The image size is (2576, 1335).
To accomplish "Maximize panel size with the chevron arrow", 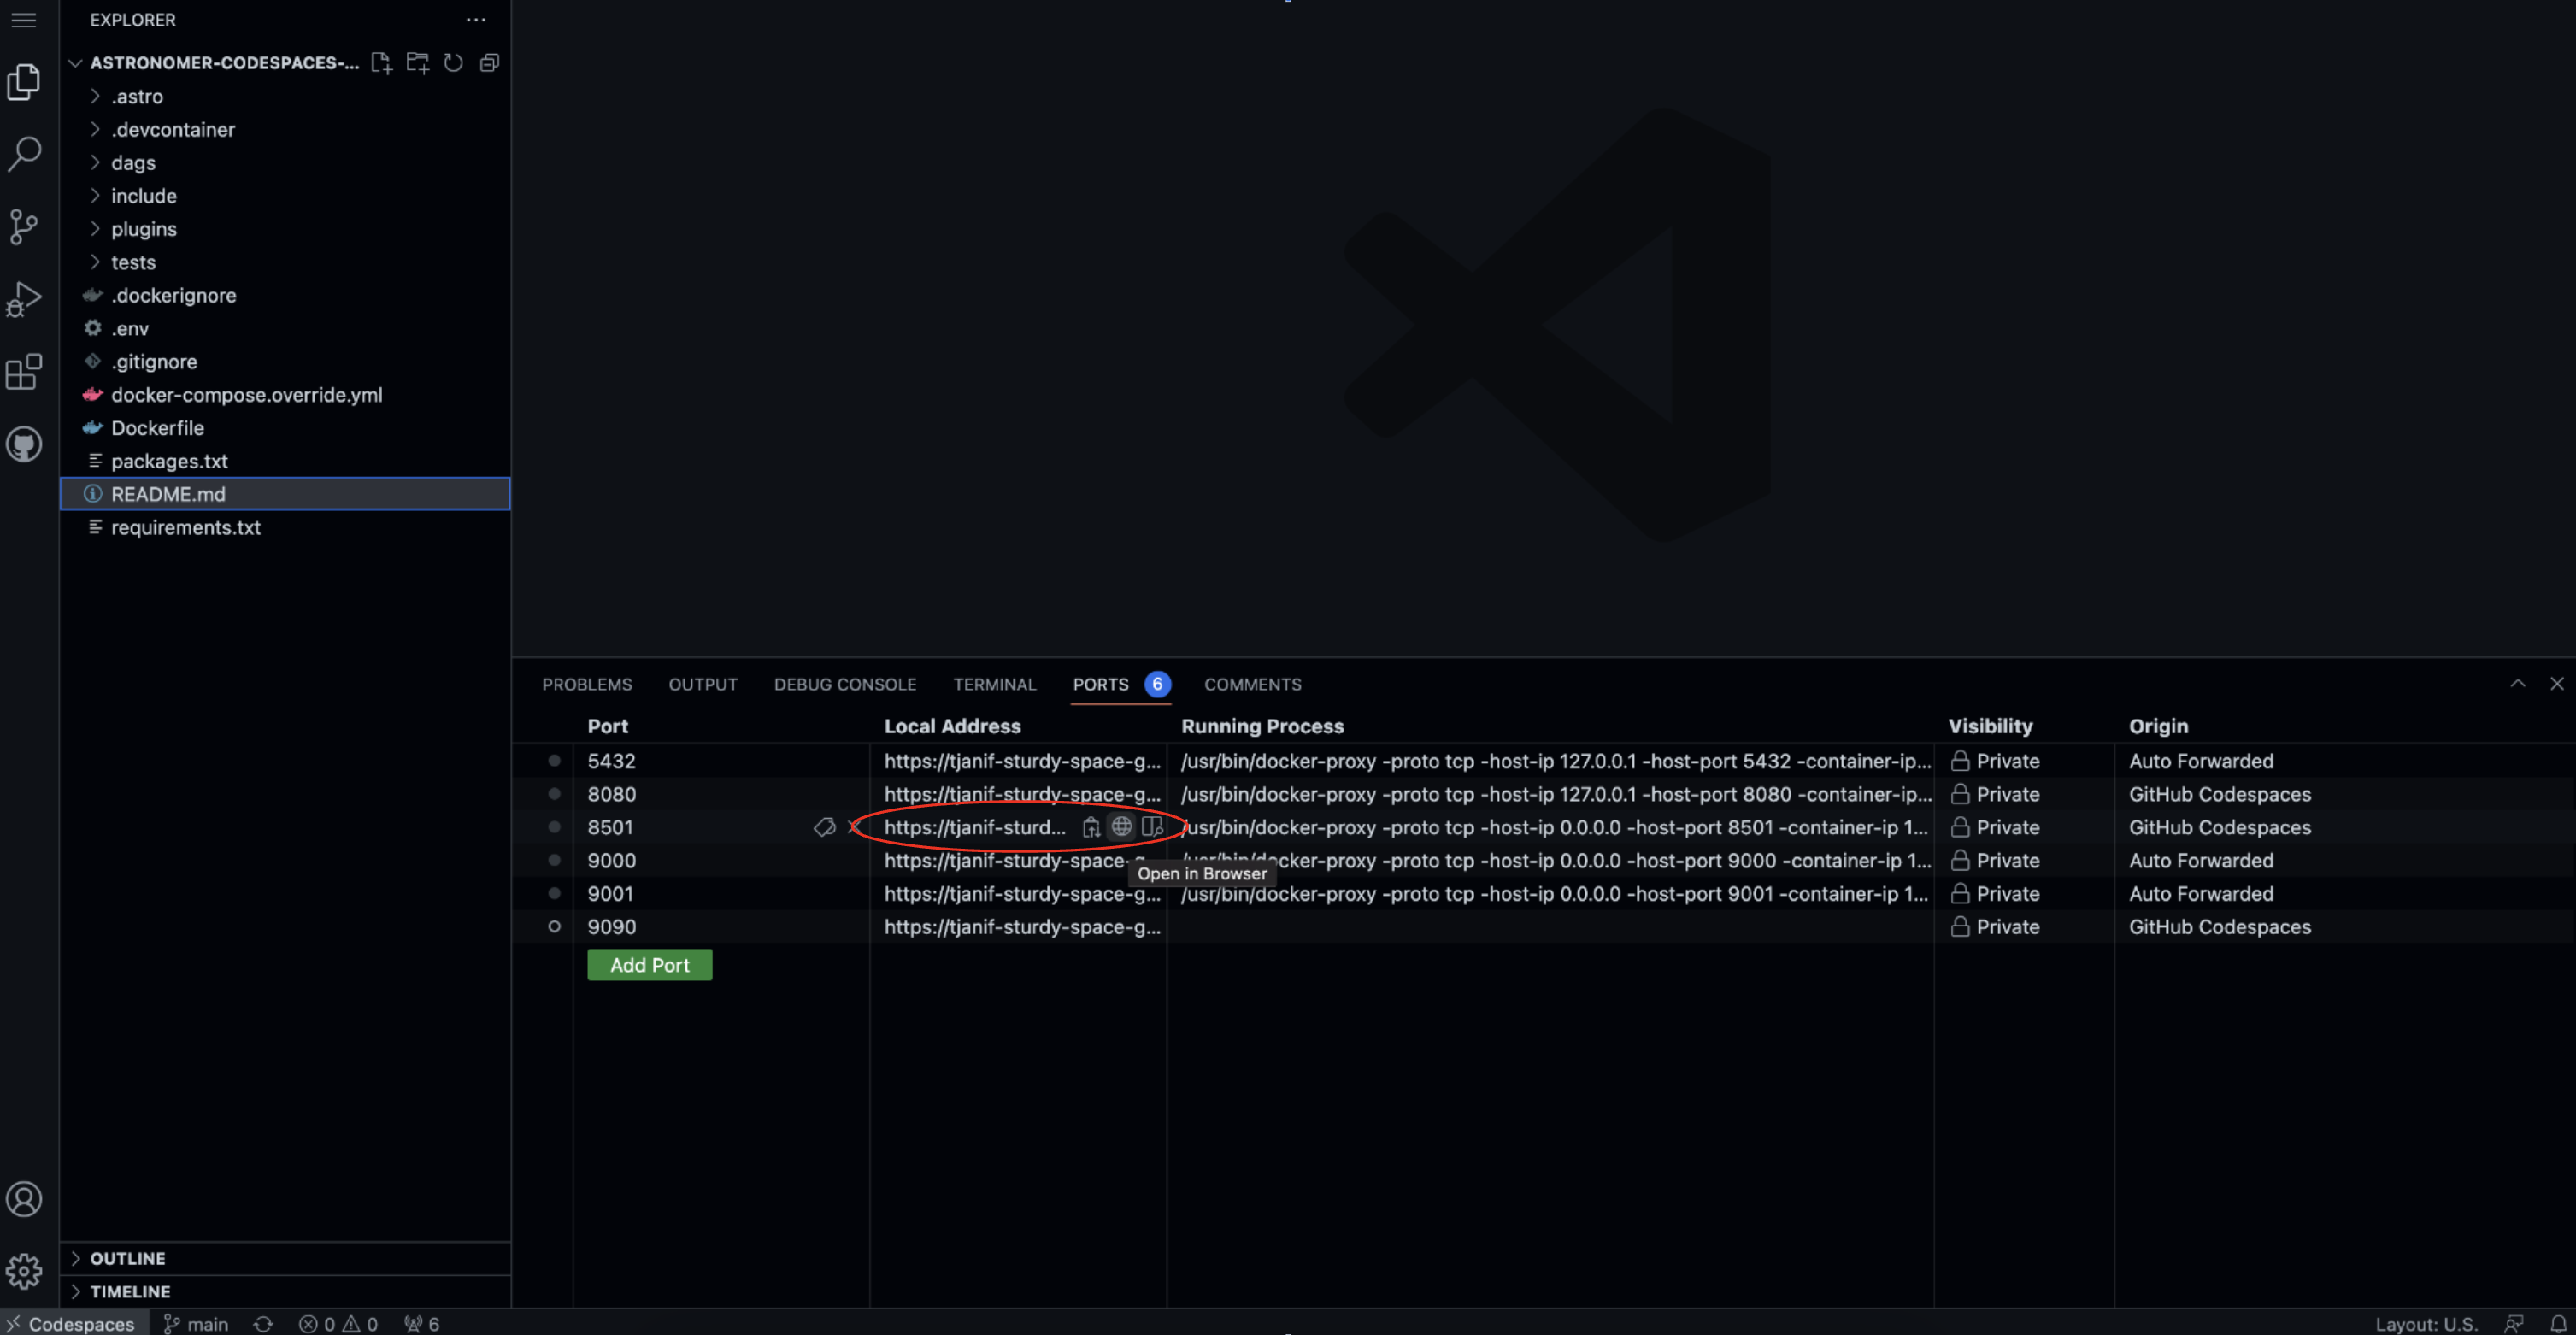I will [x=2517, y=684].
